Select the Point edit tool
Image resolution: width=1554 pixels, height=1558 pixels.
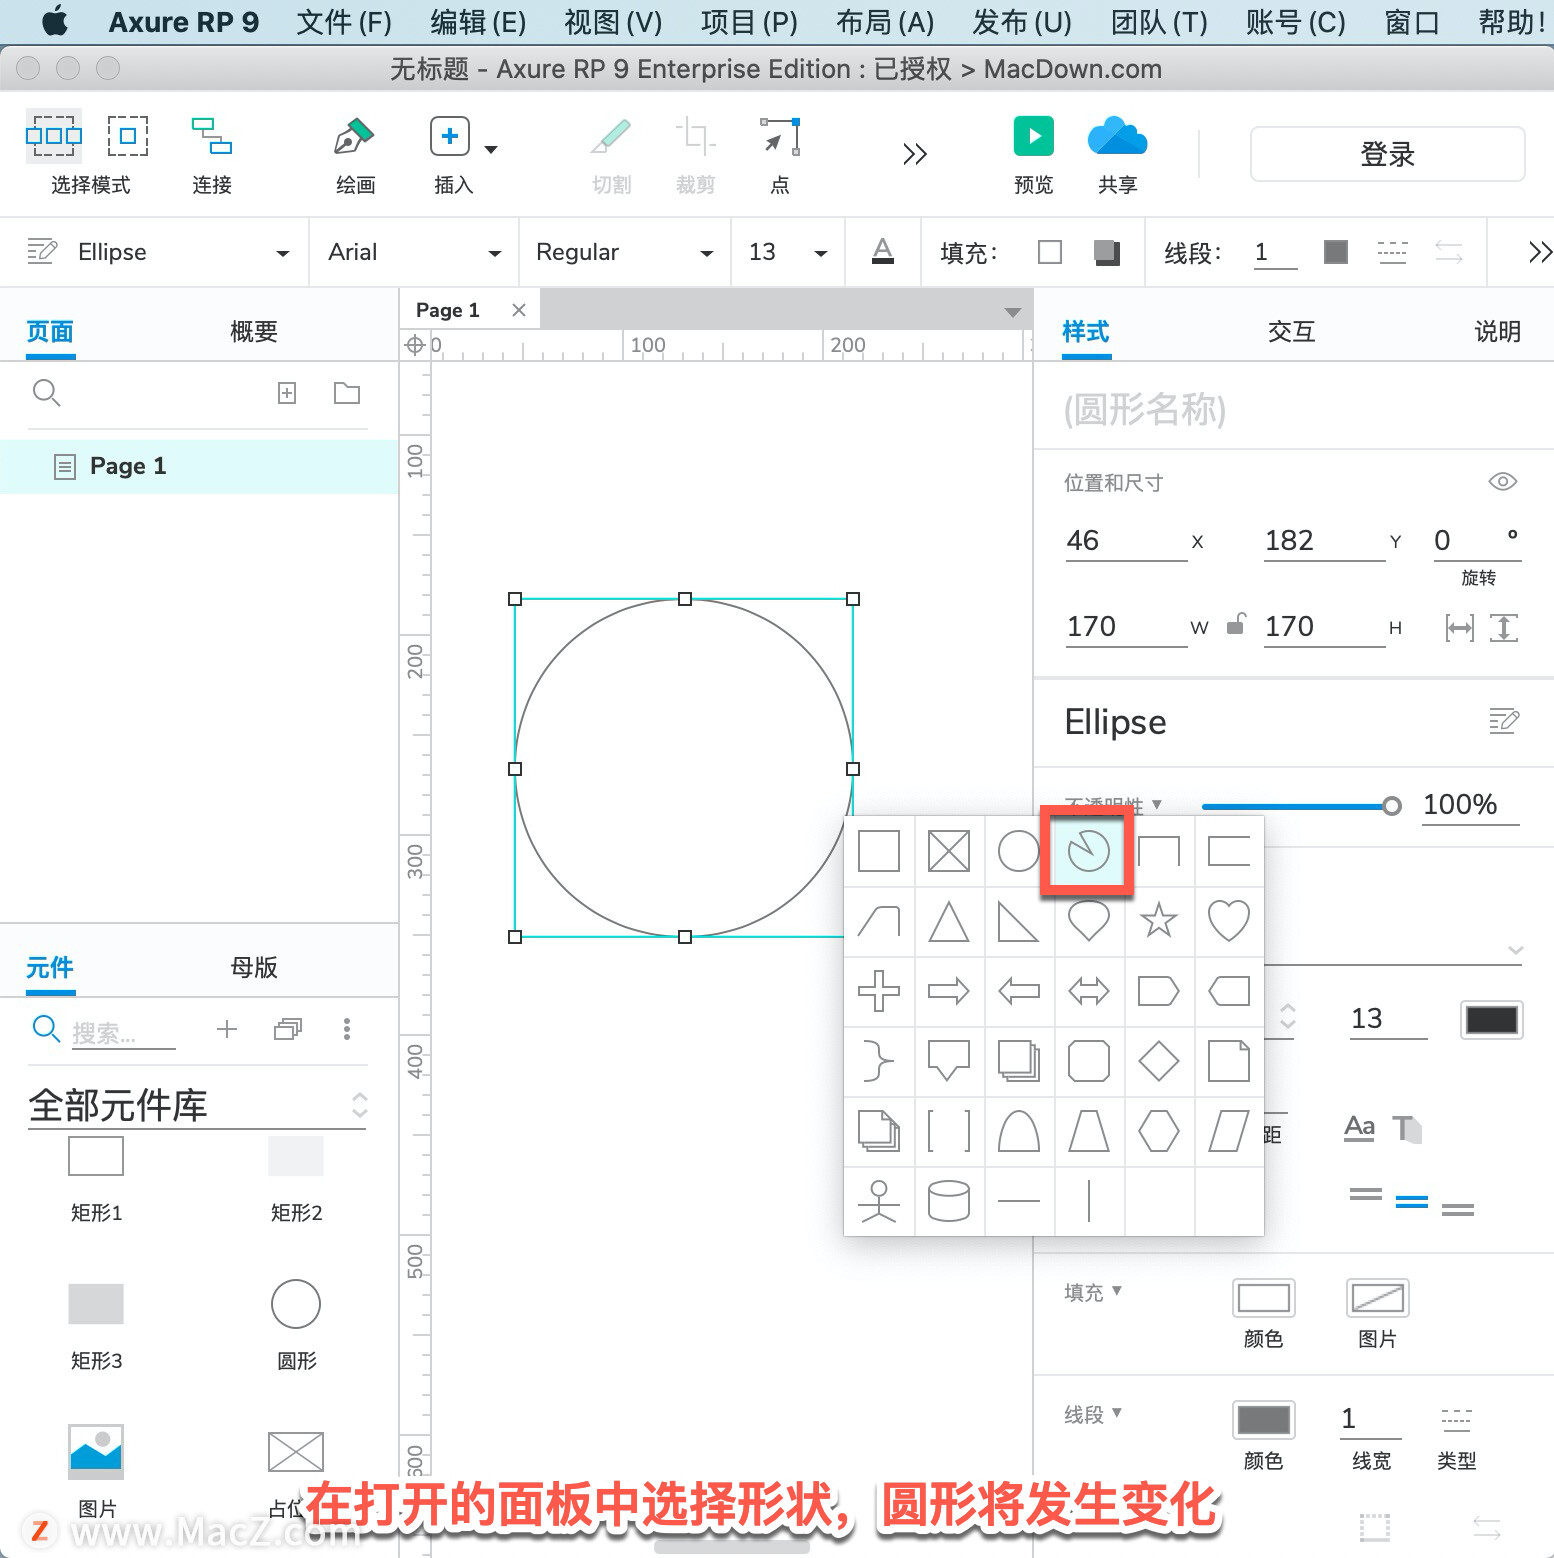point(780,155)
